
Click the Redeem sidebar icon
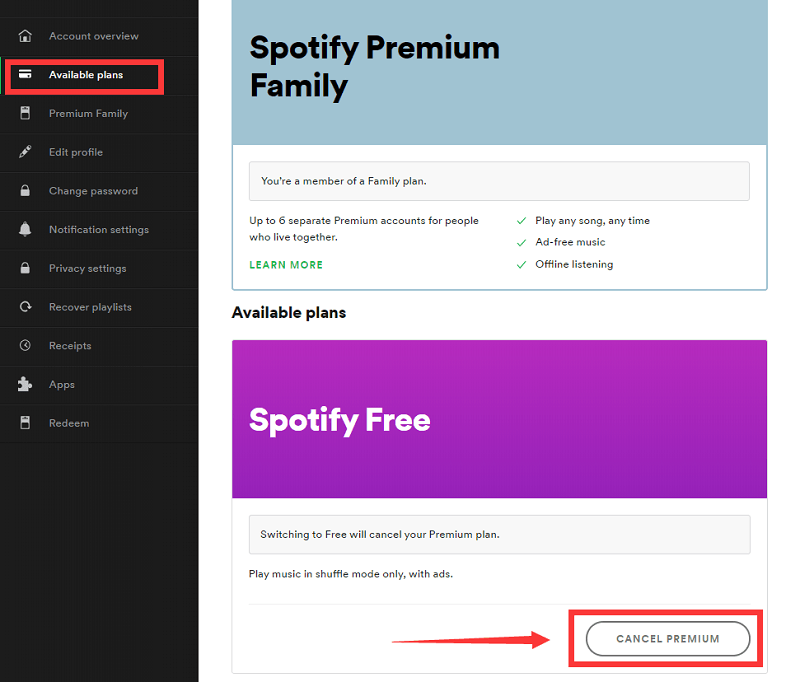[x=26, y=423]
